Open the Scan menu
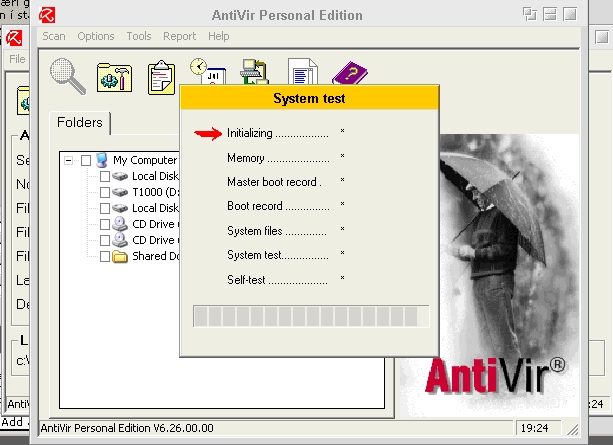This screenshot has width=613, height=445. [x=54, y=36]
